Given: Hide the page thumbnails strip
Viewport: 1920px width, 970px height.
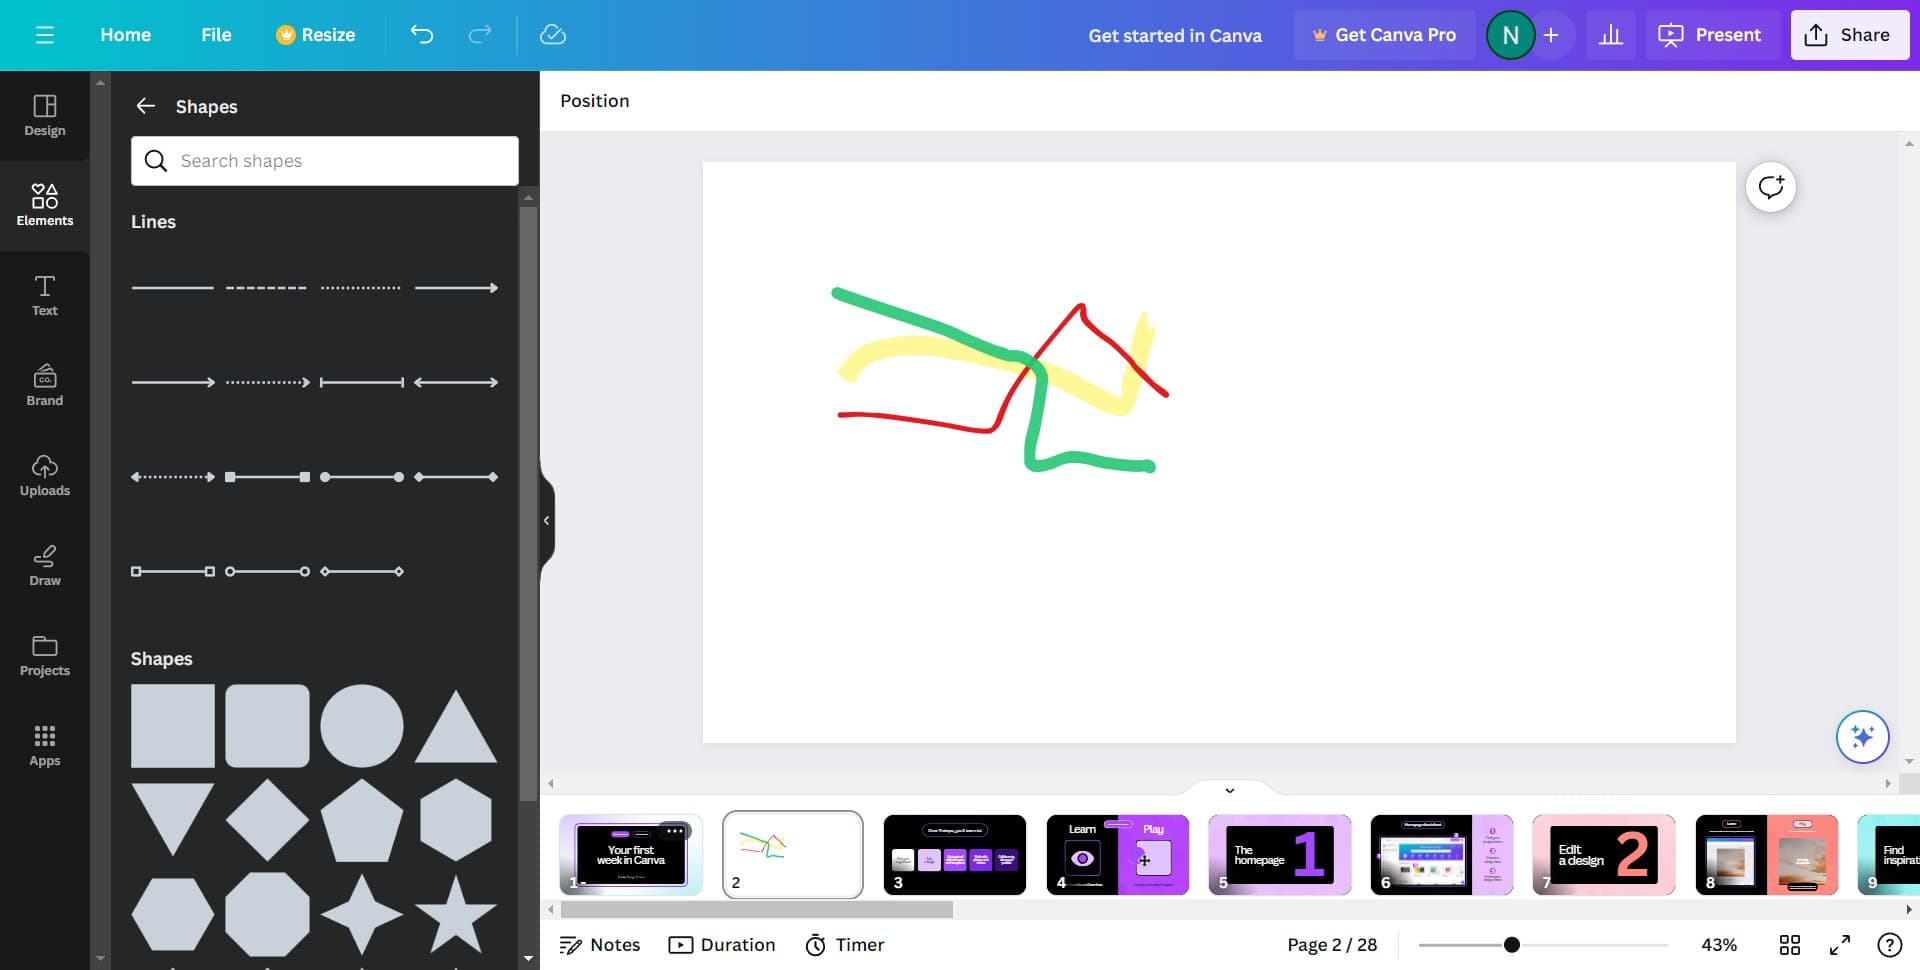Looking at the screenshot, I should tap(1229, 790).
